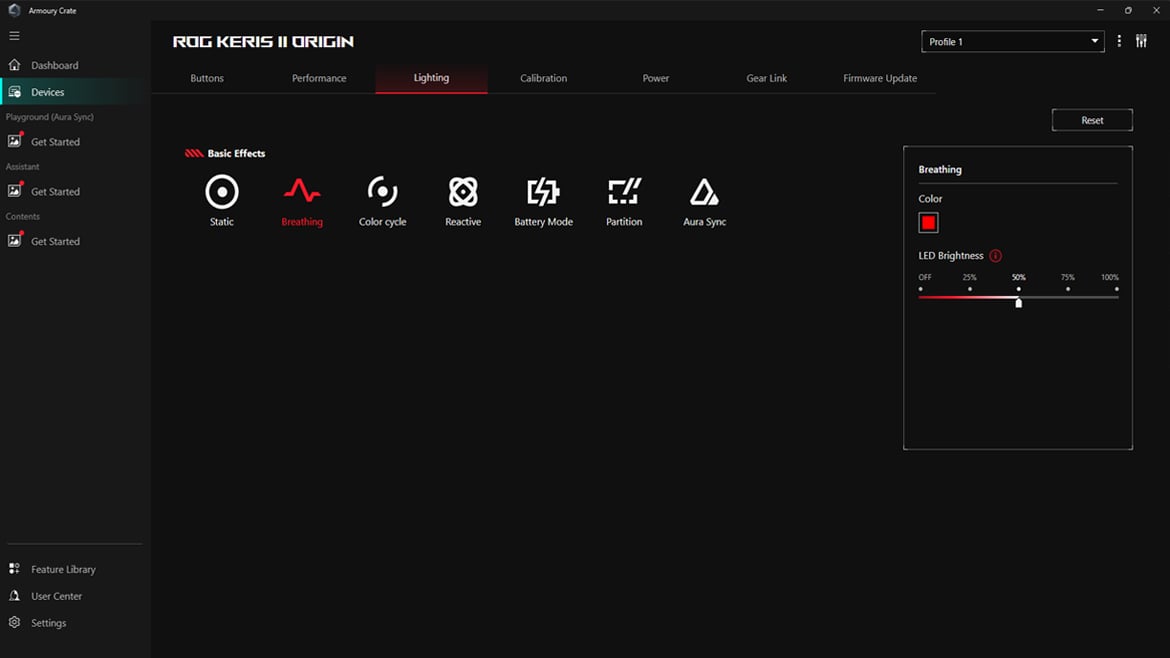Switch to the Lighting tab
The image size is (1170, 658).
[431, 78]
